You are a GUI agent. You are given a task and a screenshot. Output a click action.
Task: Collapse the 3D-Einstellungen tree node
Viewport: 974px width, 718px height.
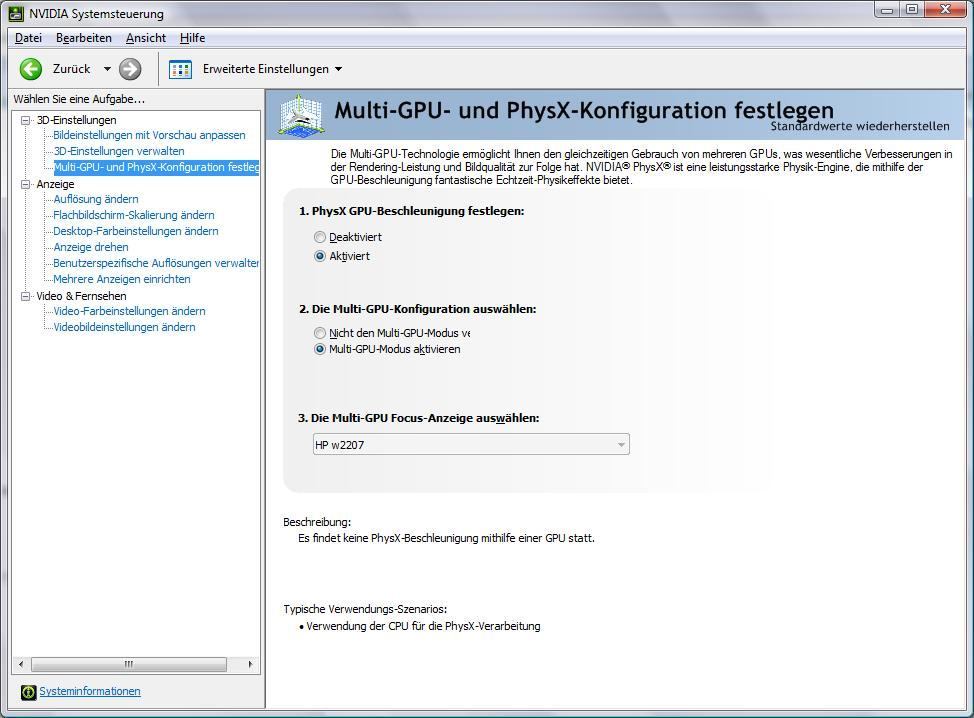(x=25, y=120)
